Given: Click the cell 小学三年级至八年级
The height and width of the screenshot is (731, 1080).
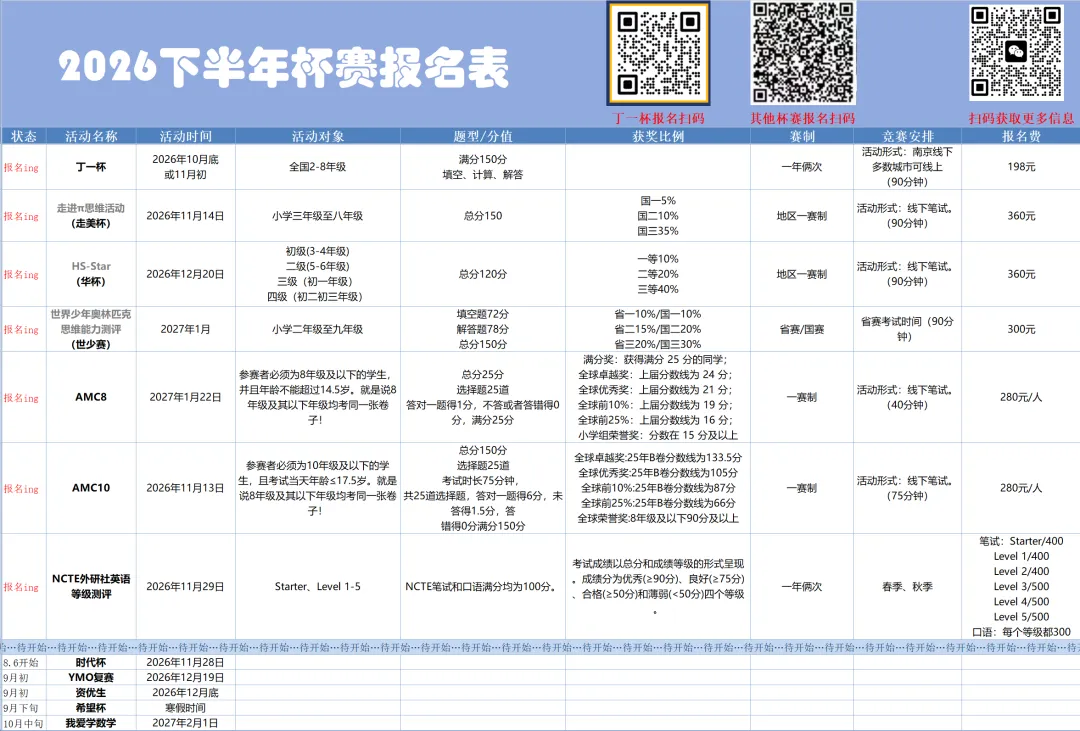Looking at the screenshot, I should tap(318, 216).
